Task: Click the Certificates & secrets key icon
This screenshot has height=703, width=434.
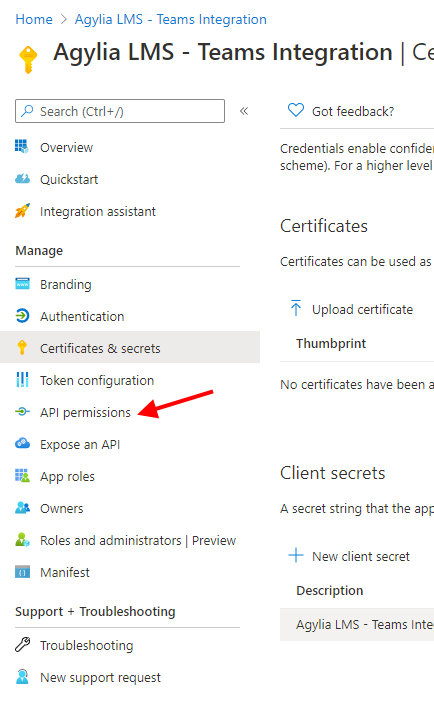Action: point(22,348)
